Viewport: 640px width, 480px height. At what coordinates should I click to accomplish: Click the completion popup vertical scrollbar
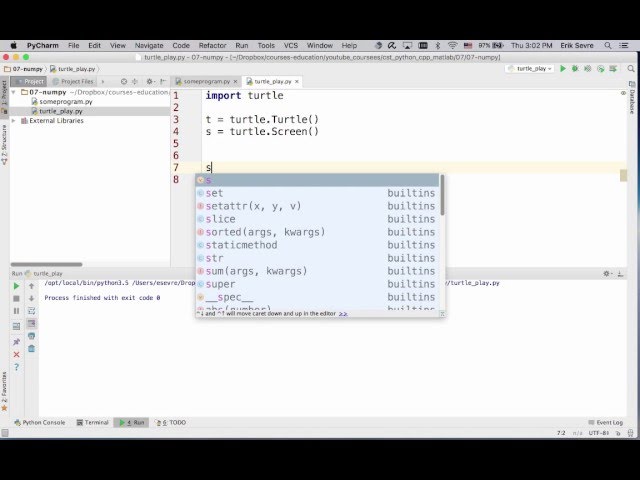442,195
